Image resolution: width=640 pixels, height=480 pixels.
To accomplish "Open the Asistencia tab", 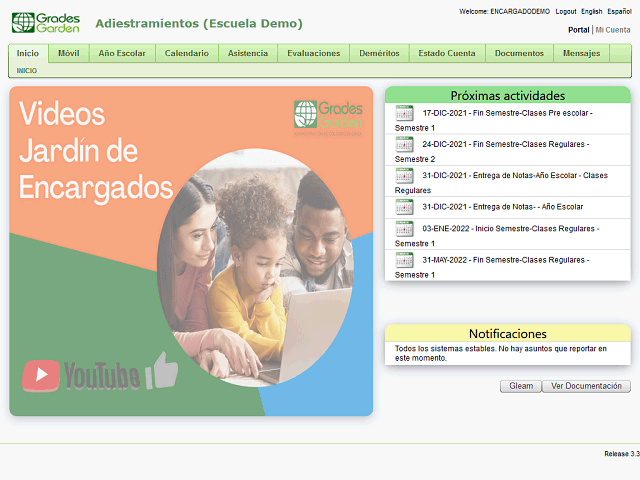I will pos(248,53).
